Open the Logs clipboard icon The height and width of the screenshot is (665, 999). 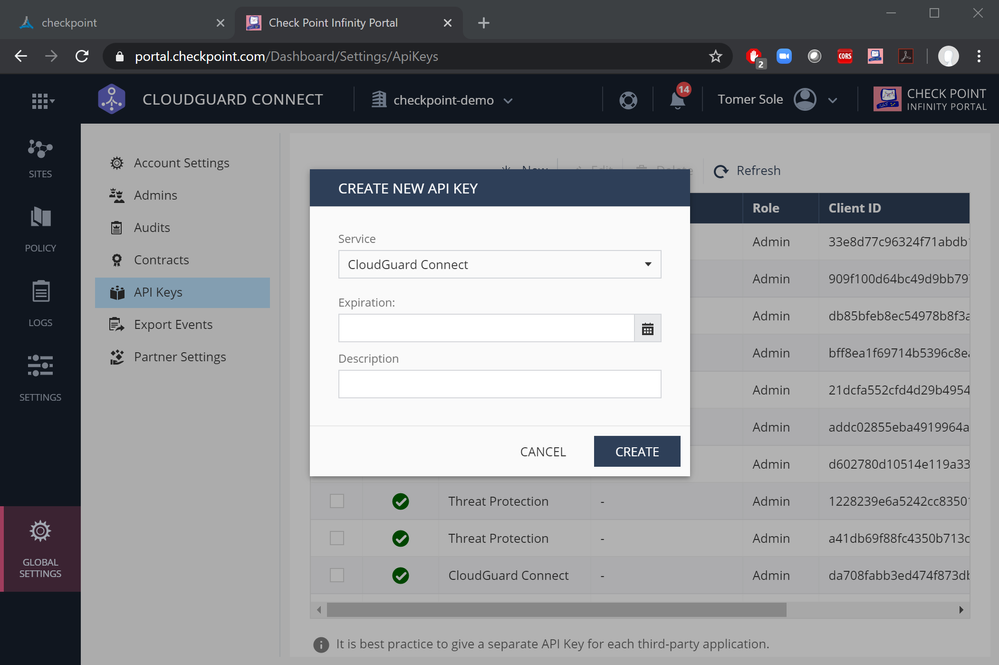(40, 292)
